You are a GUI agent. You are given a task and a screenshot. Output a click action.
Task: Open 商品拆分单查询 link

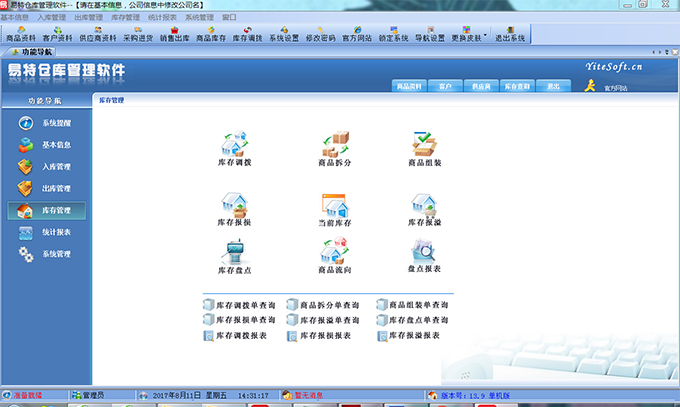pos(323,305)
